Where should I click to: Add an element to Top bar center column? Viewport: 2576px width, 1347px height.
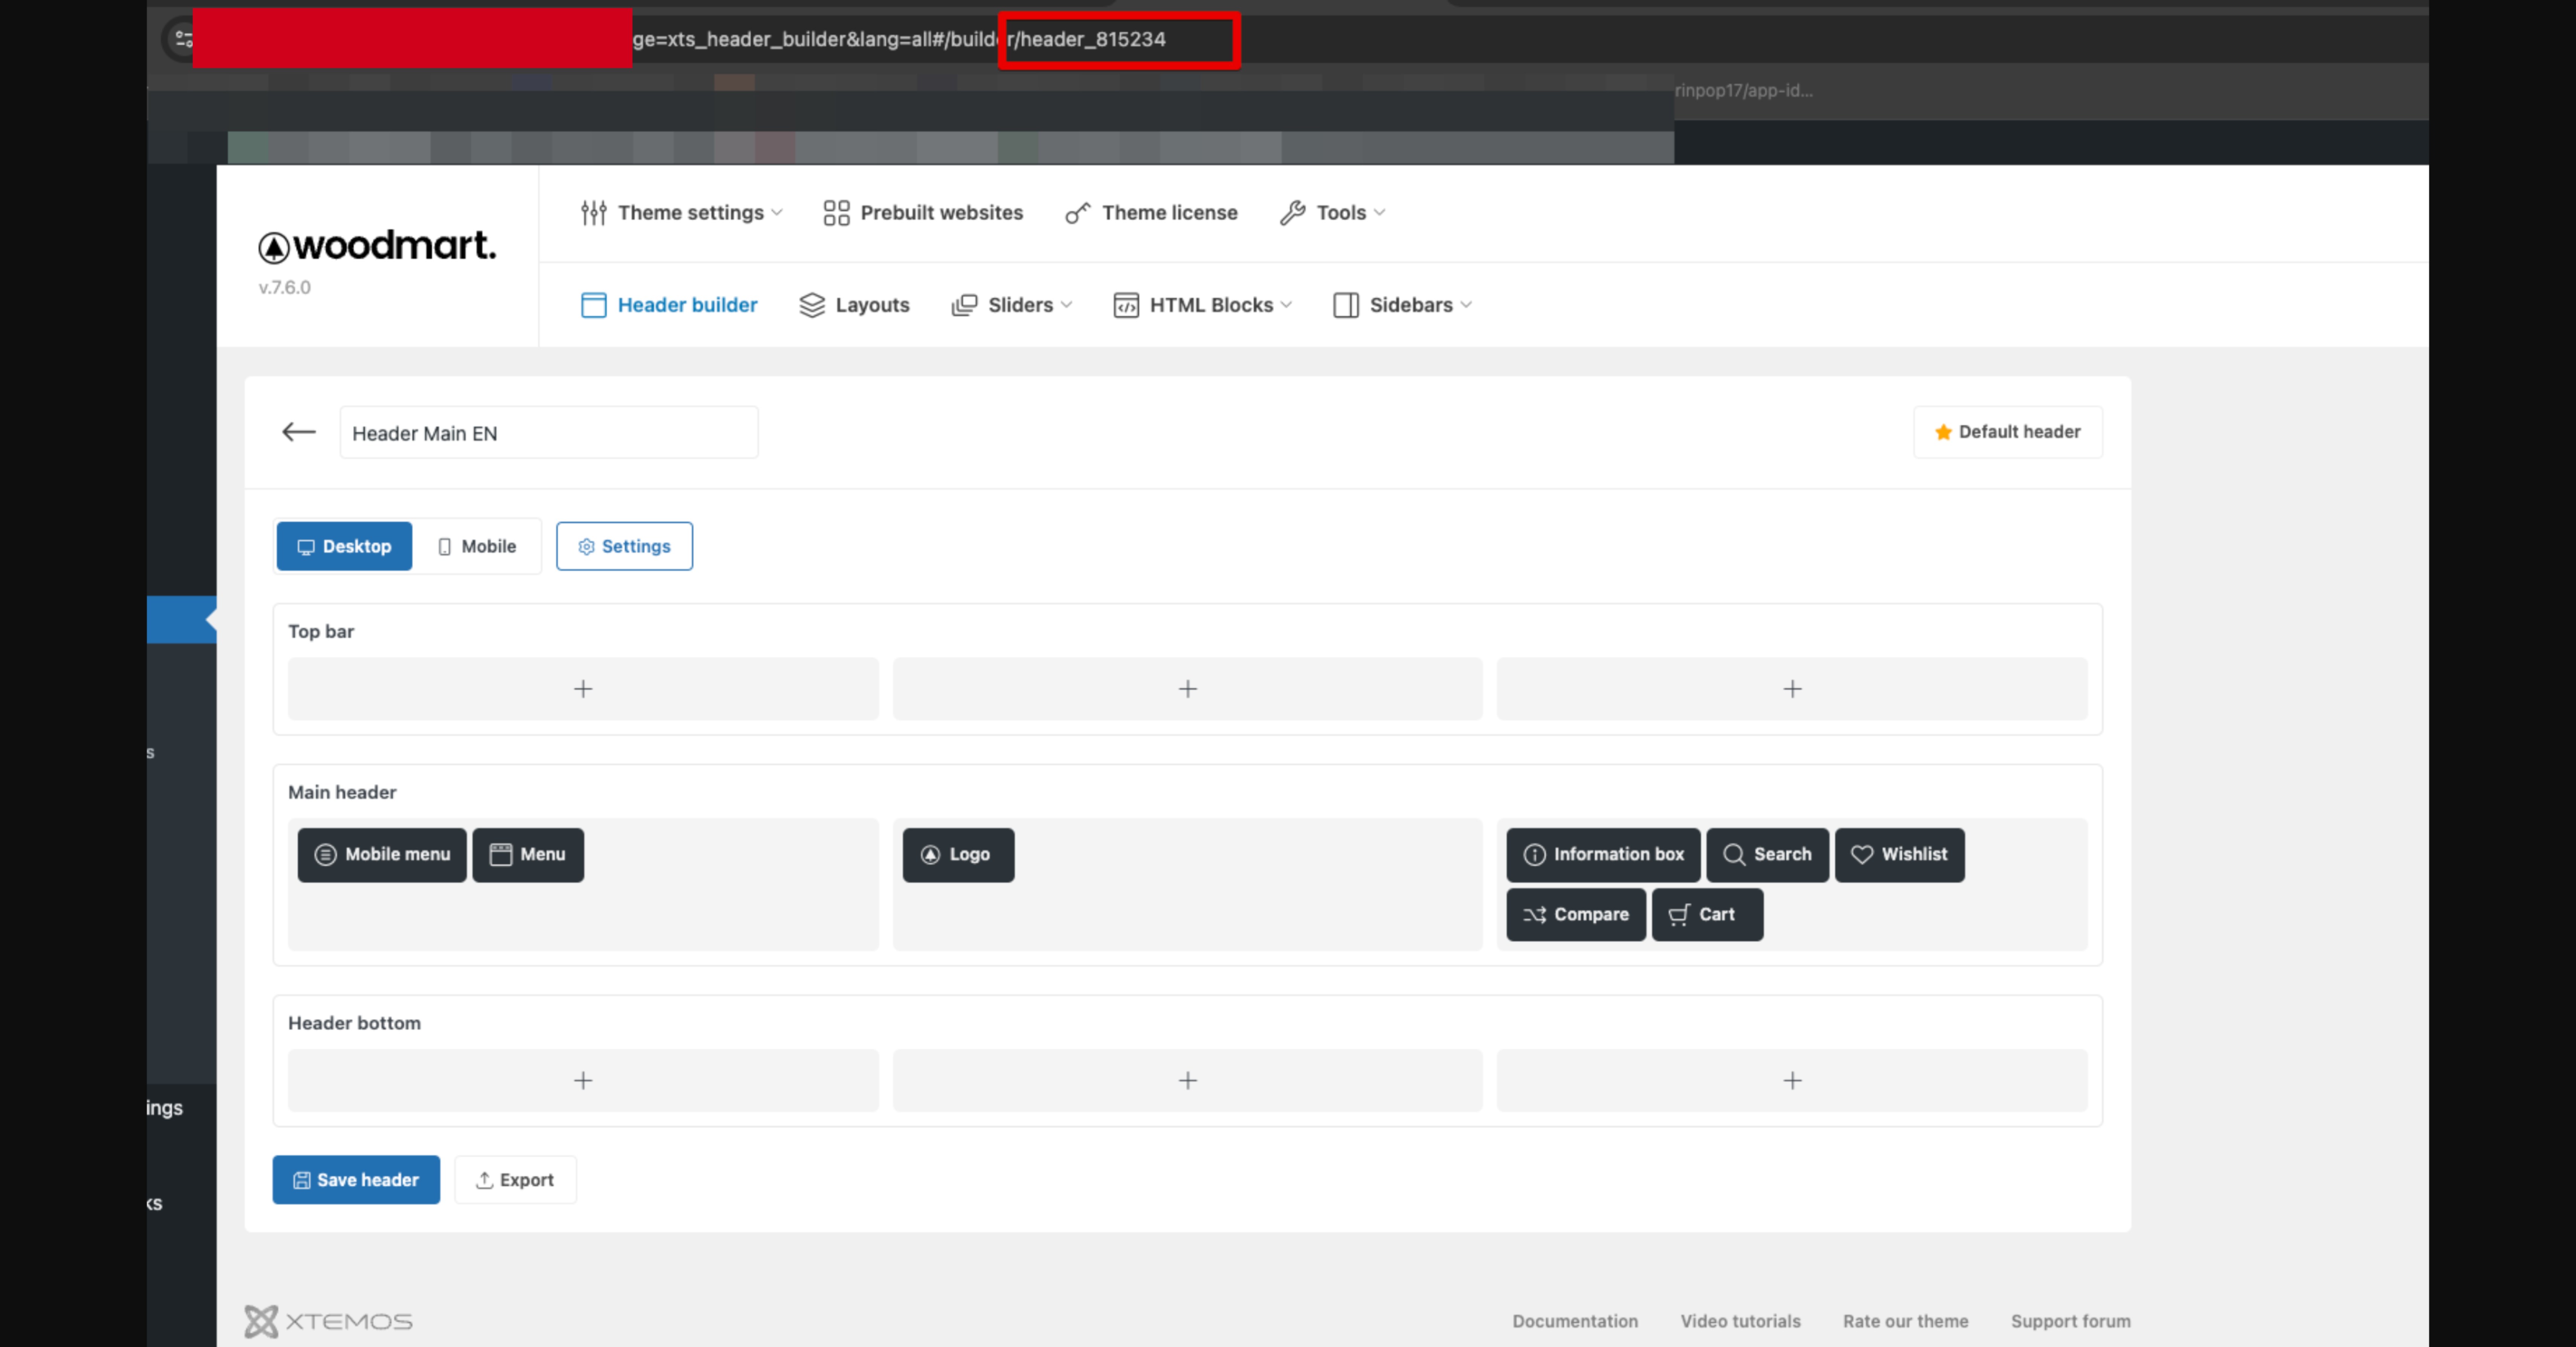point(1187,689)
